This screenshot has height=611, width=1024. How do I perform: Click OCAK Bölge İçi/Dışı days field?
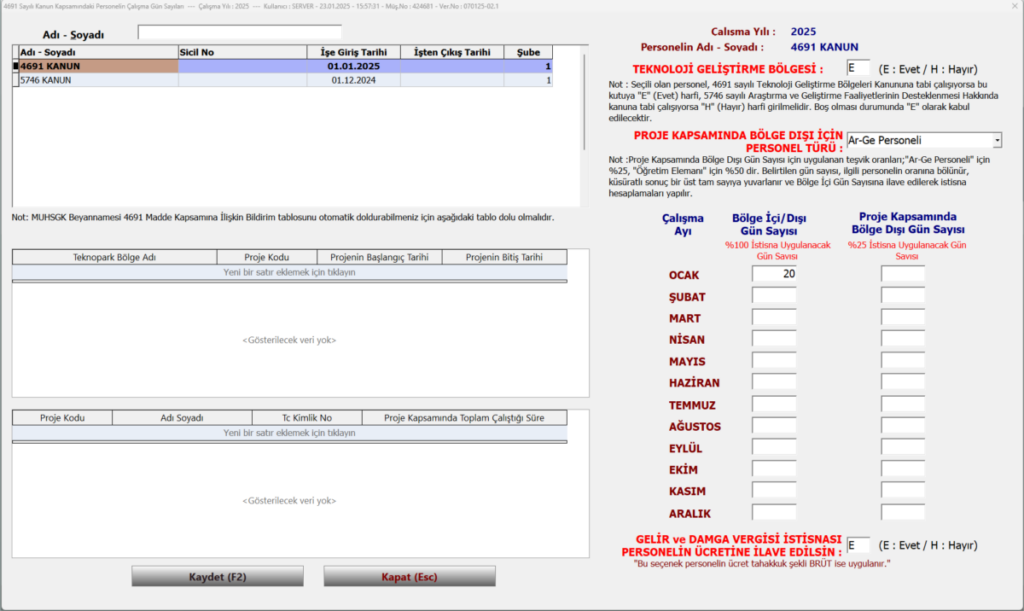pyautogui.click(x=774, y=274)
